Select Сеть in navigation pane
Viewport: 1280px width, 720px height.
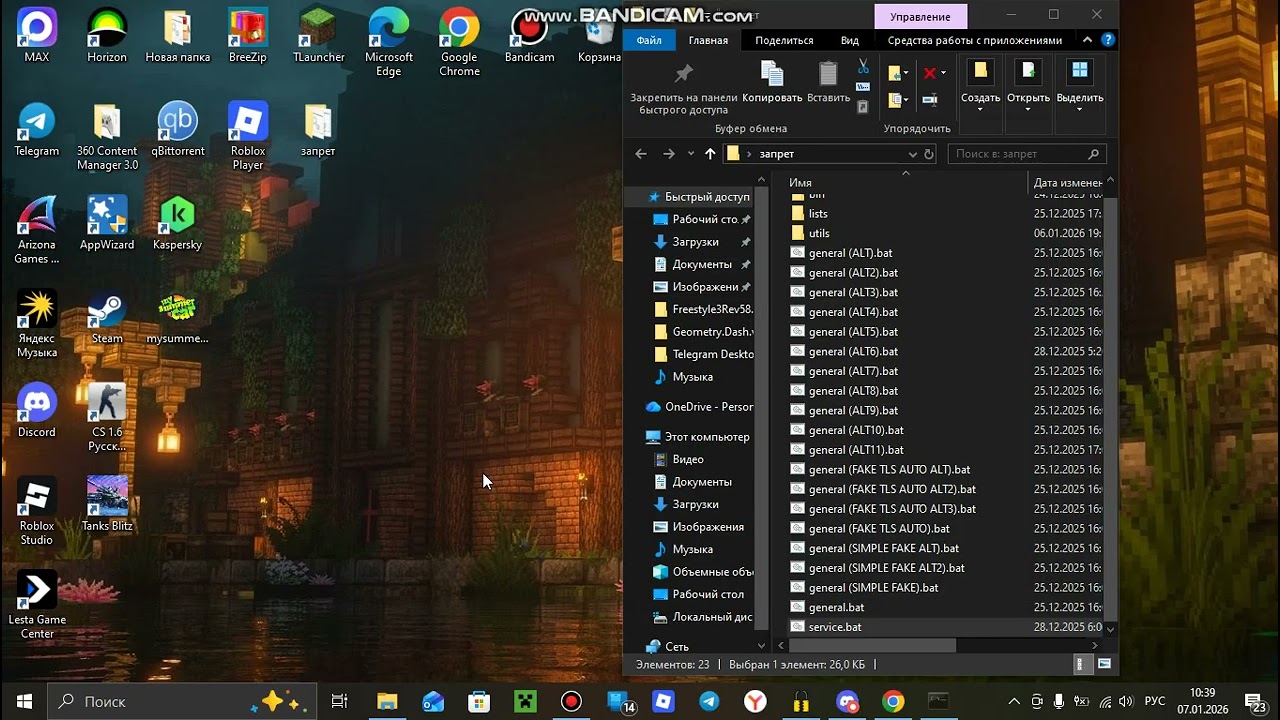tap(668, 646)
